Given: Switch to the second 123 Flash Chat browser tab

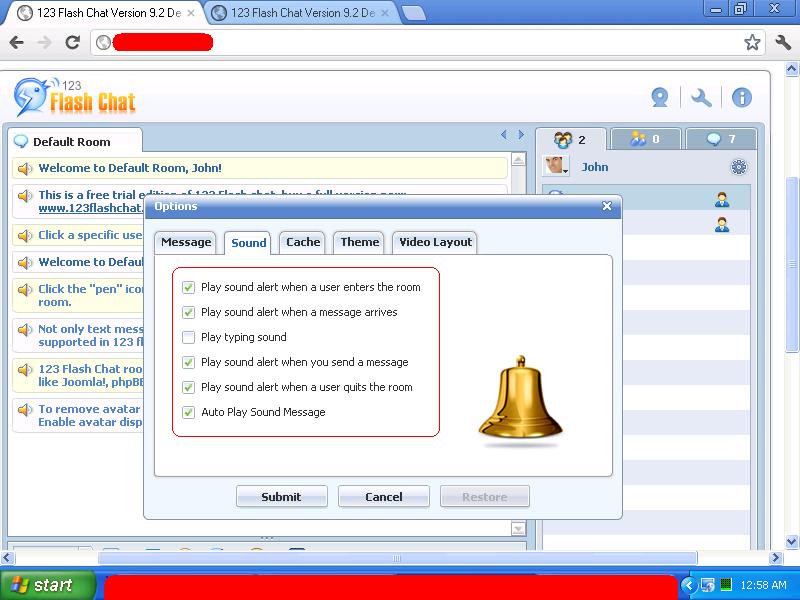Looking at the screenshot, I should pos(303,13).
